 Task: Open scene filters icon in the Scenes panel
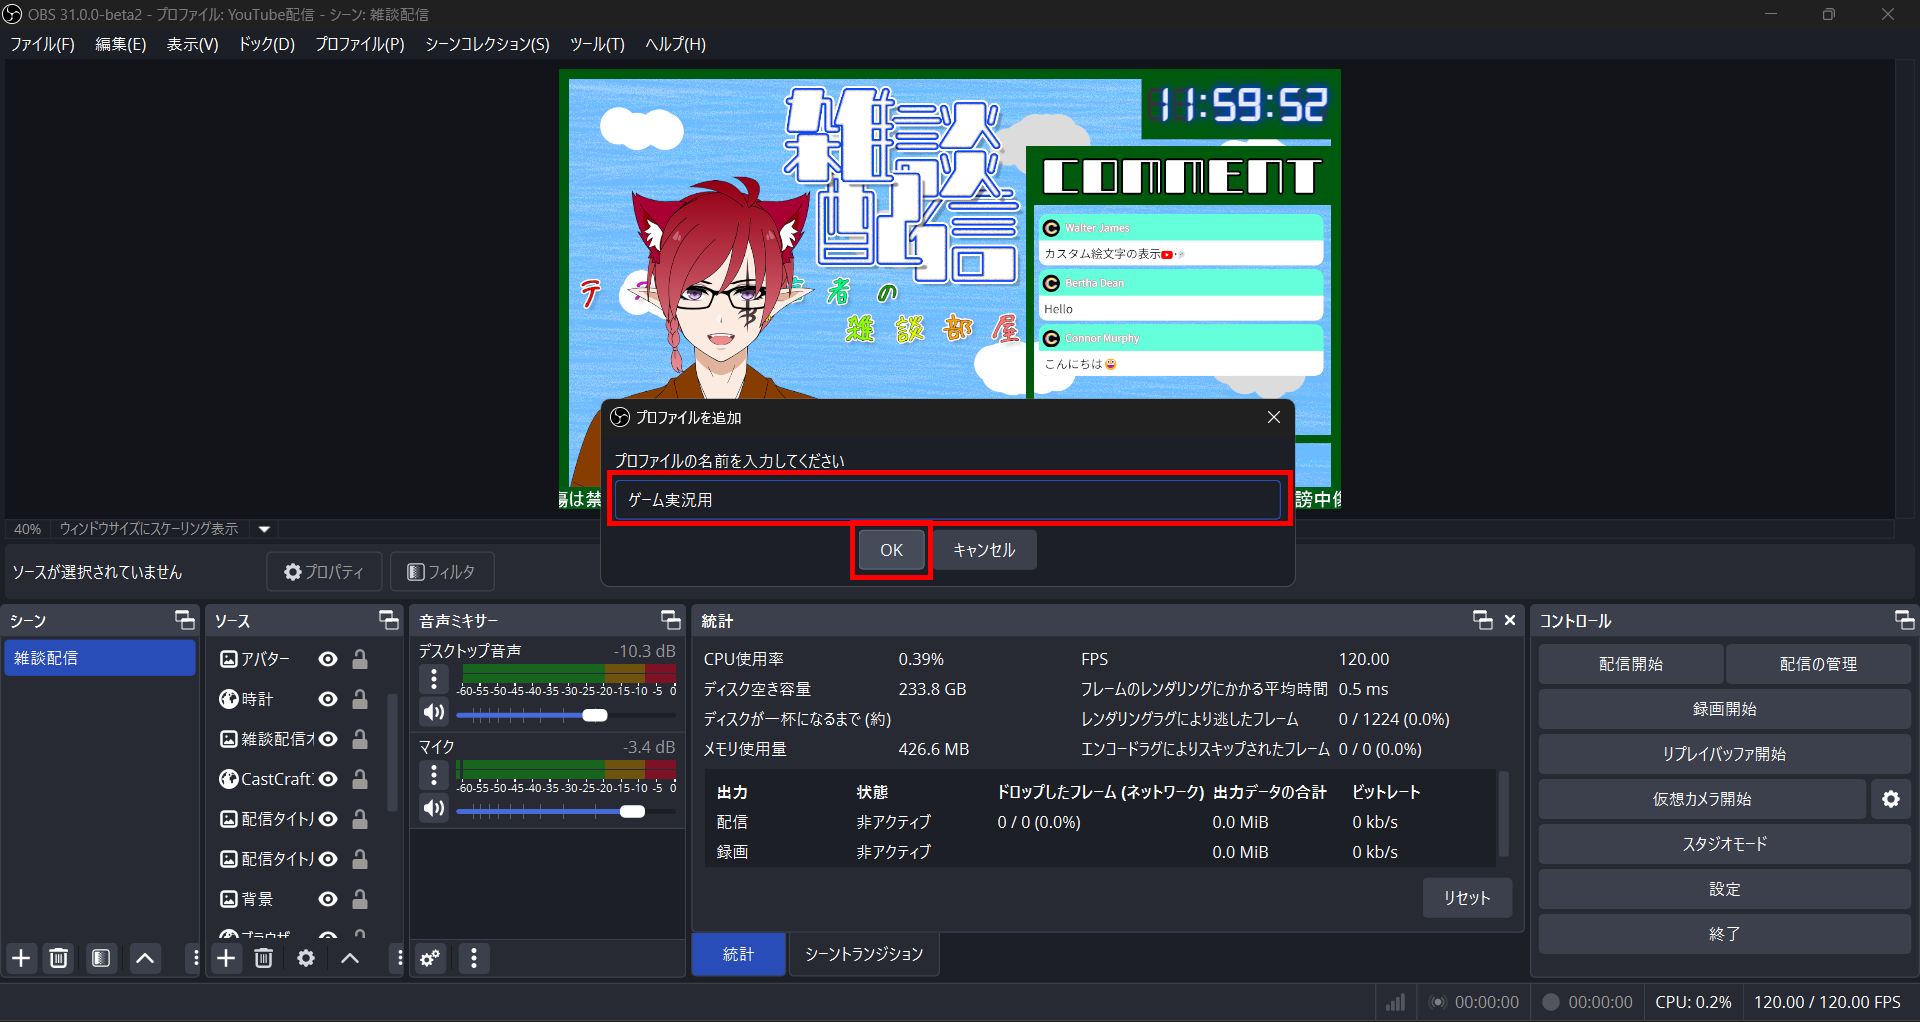coord(101,958)
